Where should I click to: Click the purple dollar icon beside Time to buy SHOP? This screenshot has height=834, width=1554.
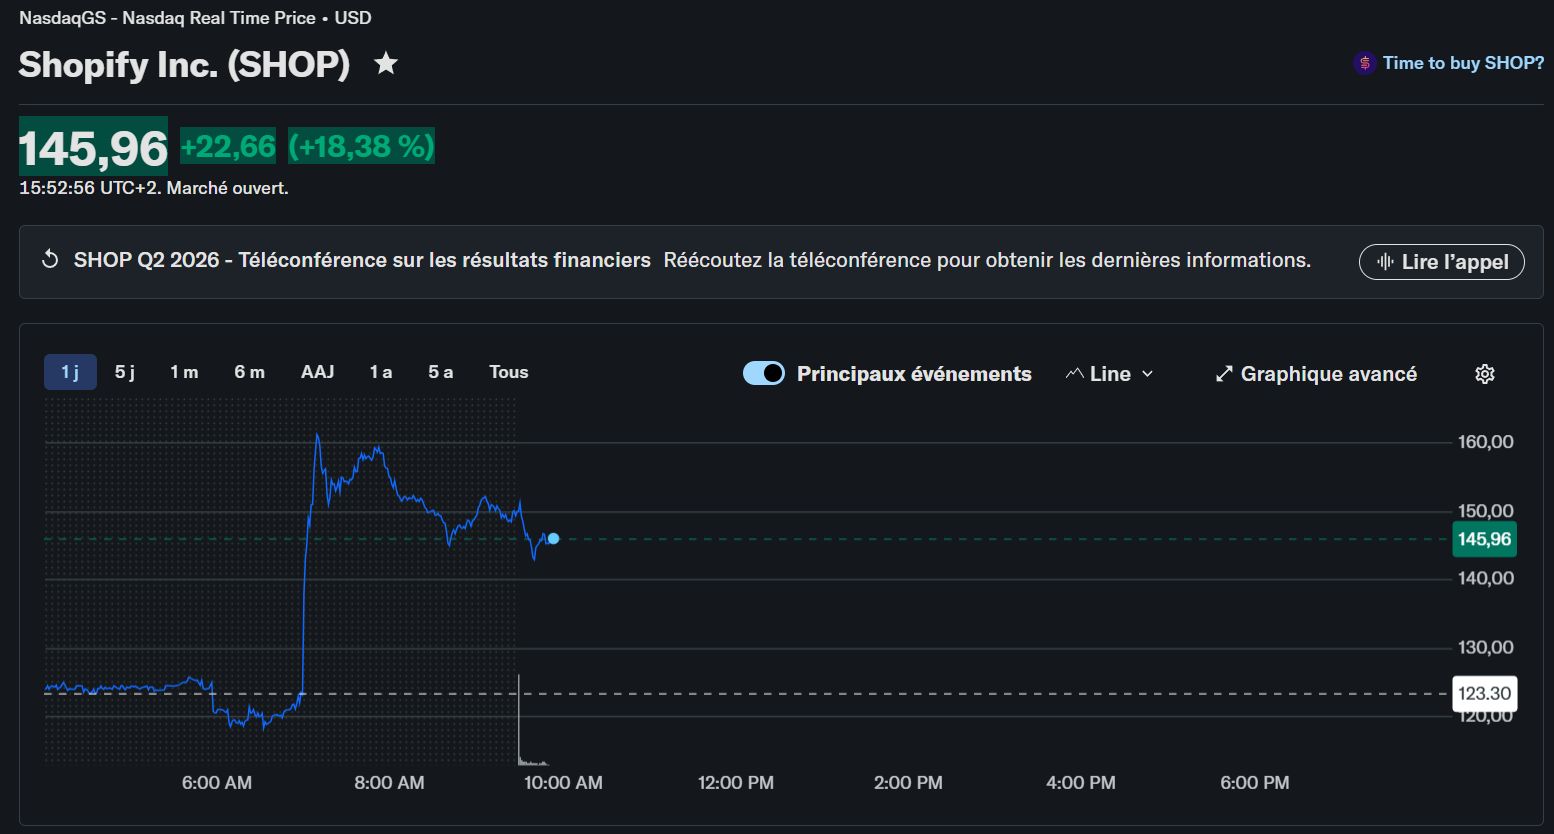[x=1364, y=63]
